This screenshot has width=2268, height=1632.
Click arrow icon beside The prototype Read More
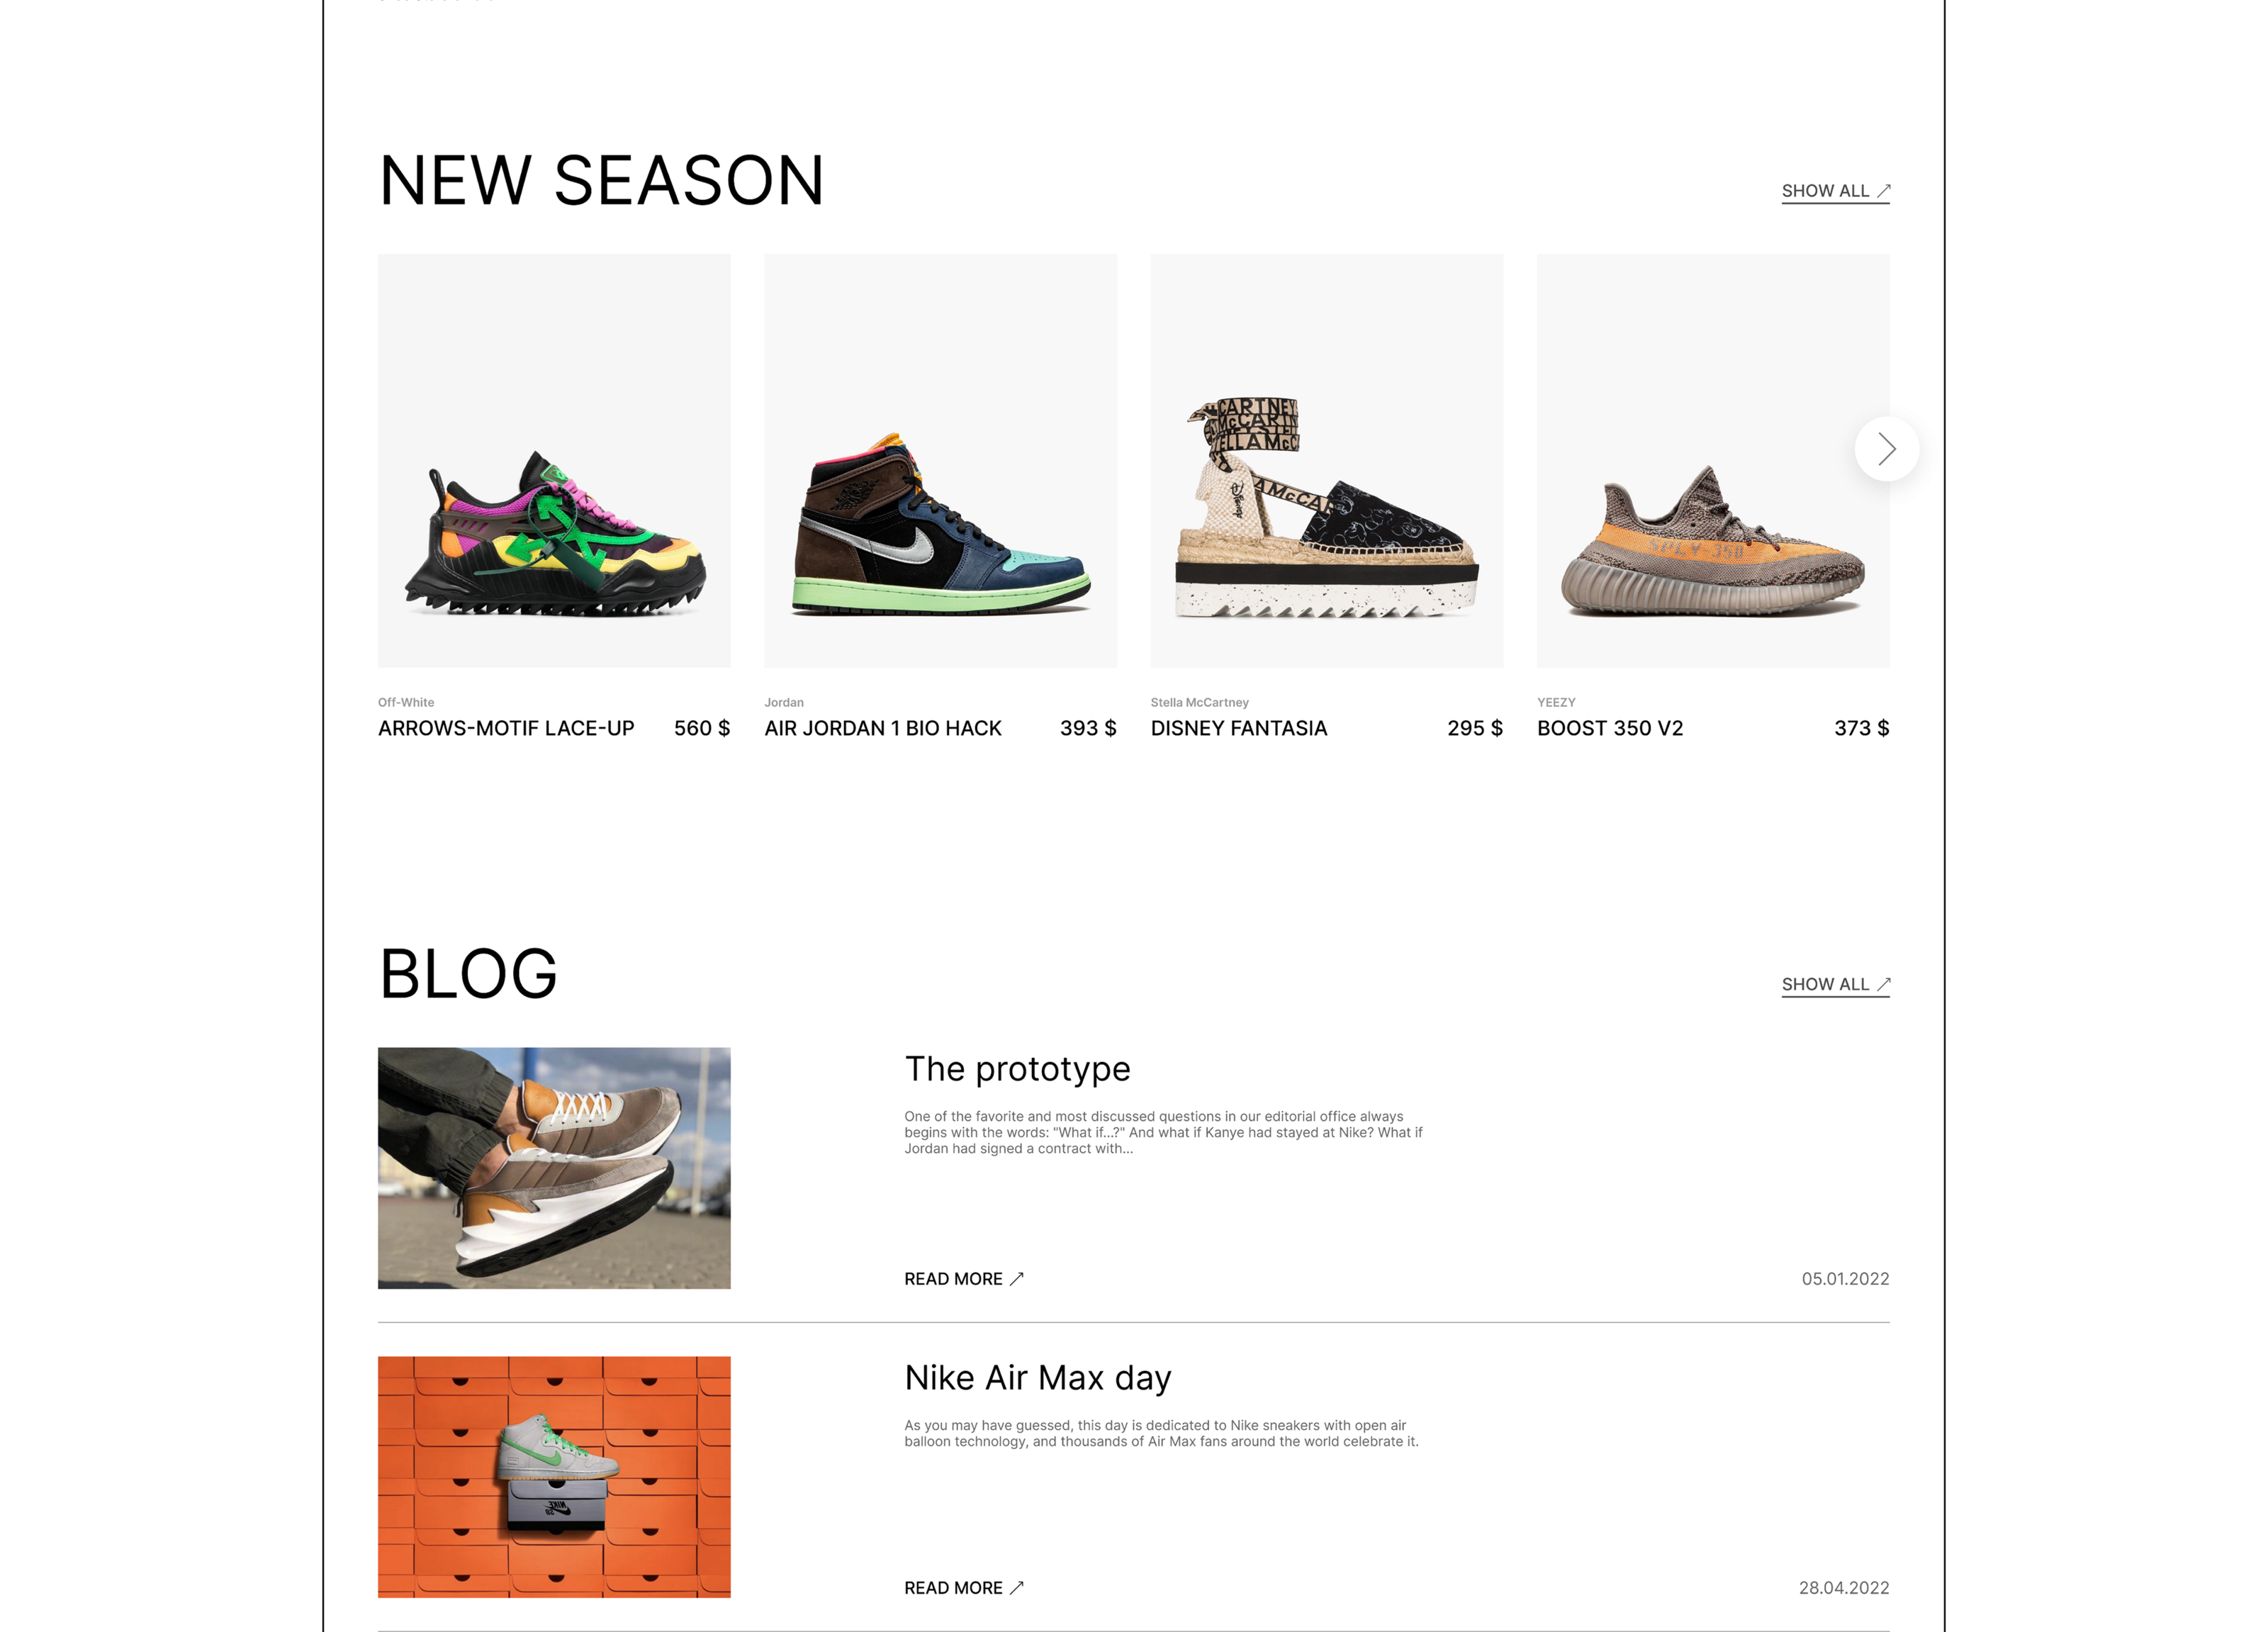(x=1017, y=1279)
